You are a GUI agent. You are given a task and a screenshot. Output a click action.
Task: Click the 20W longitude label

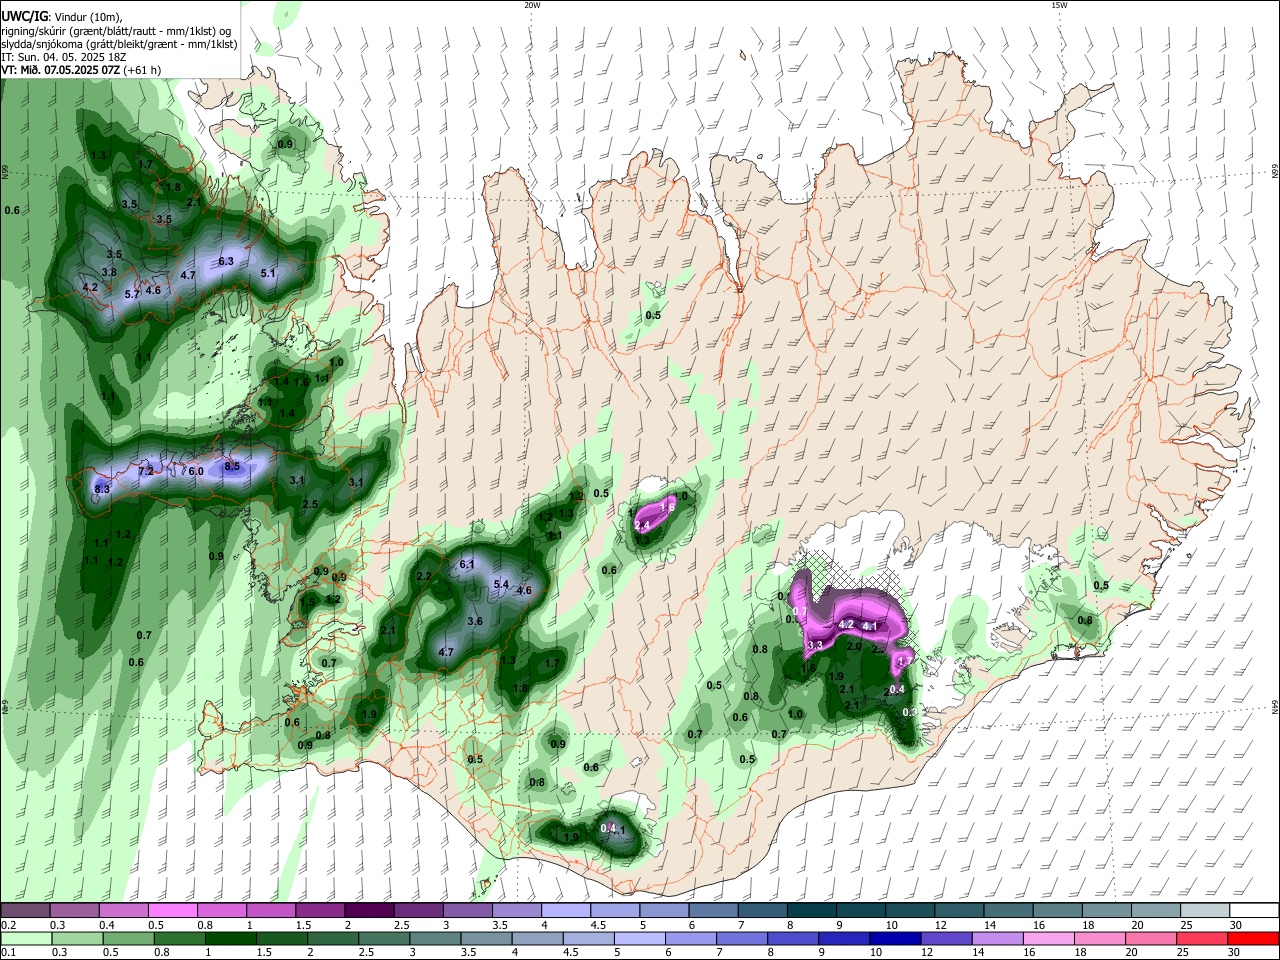(532, 5)
